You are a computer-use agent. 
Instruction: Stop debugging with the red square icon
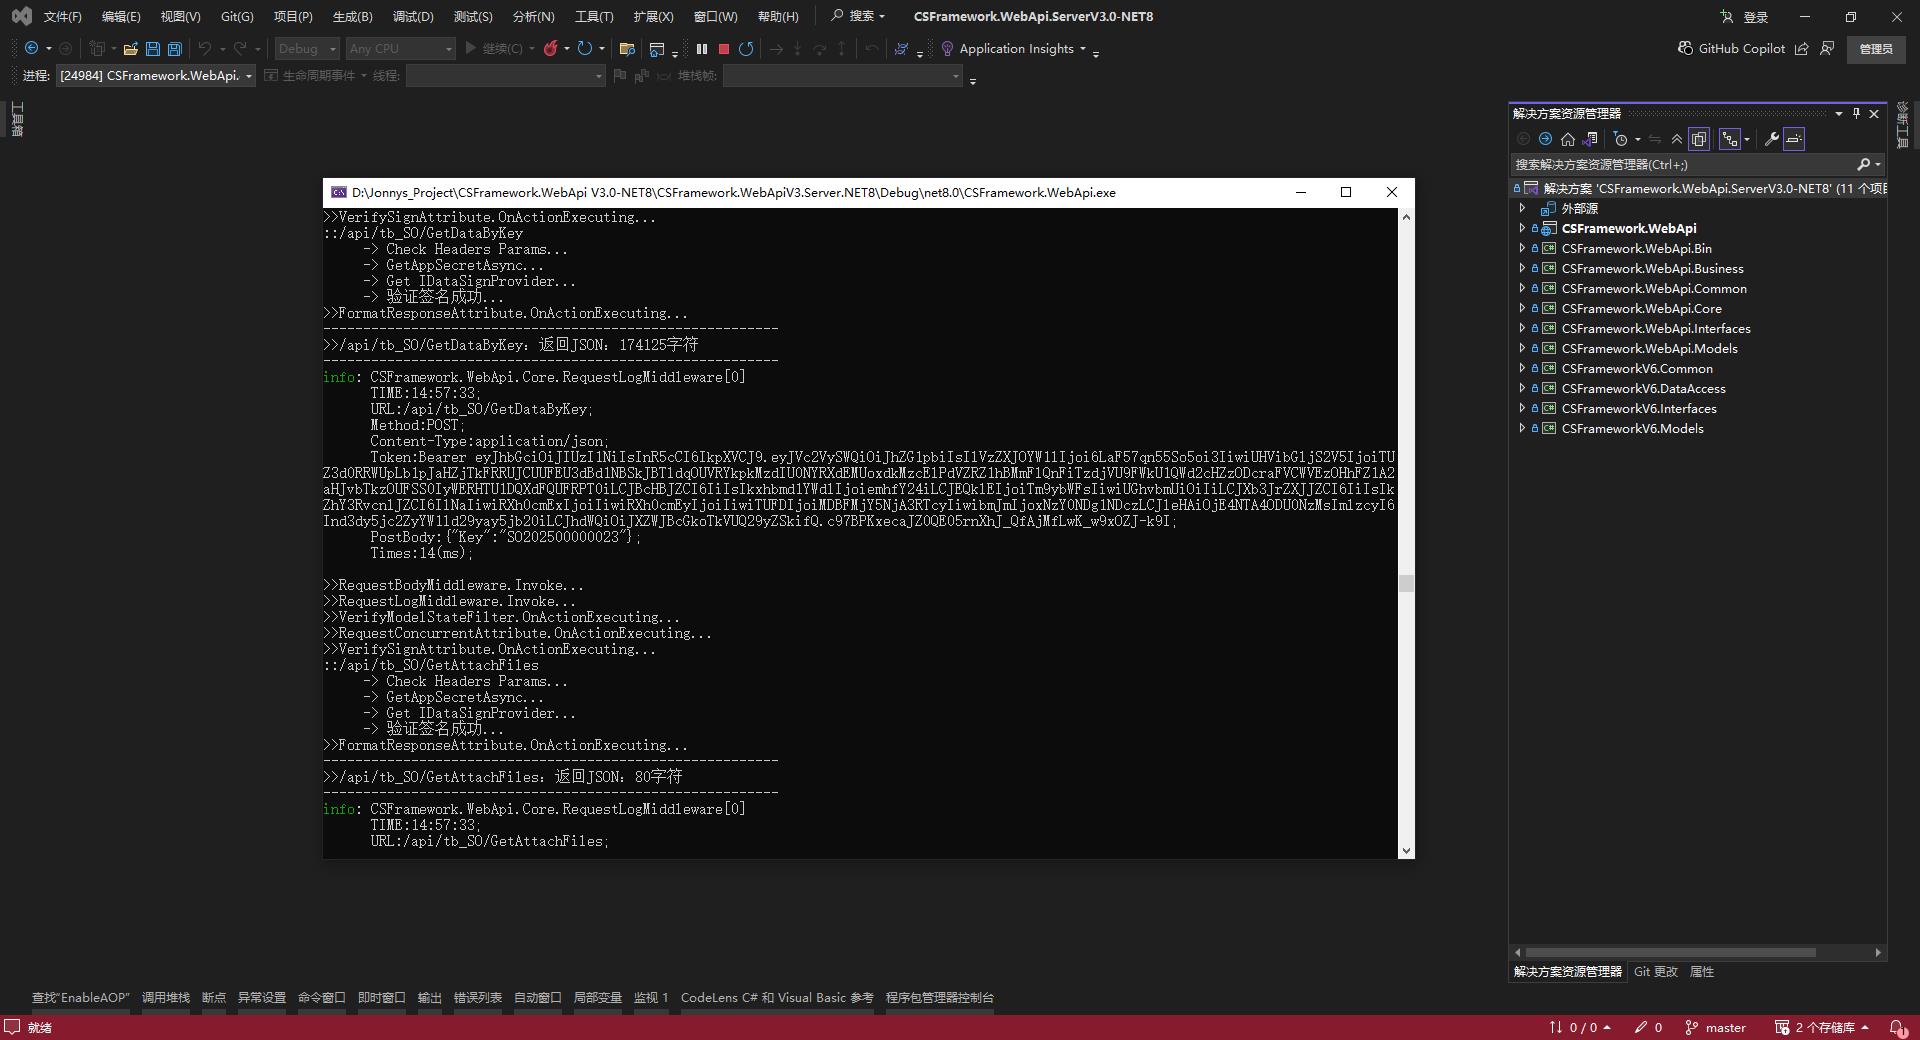click(723, 49)
